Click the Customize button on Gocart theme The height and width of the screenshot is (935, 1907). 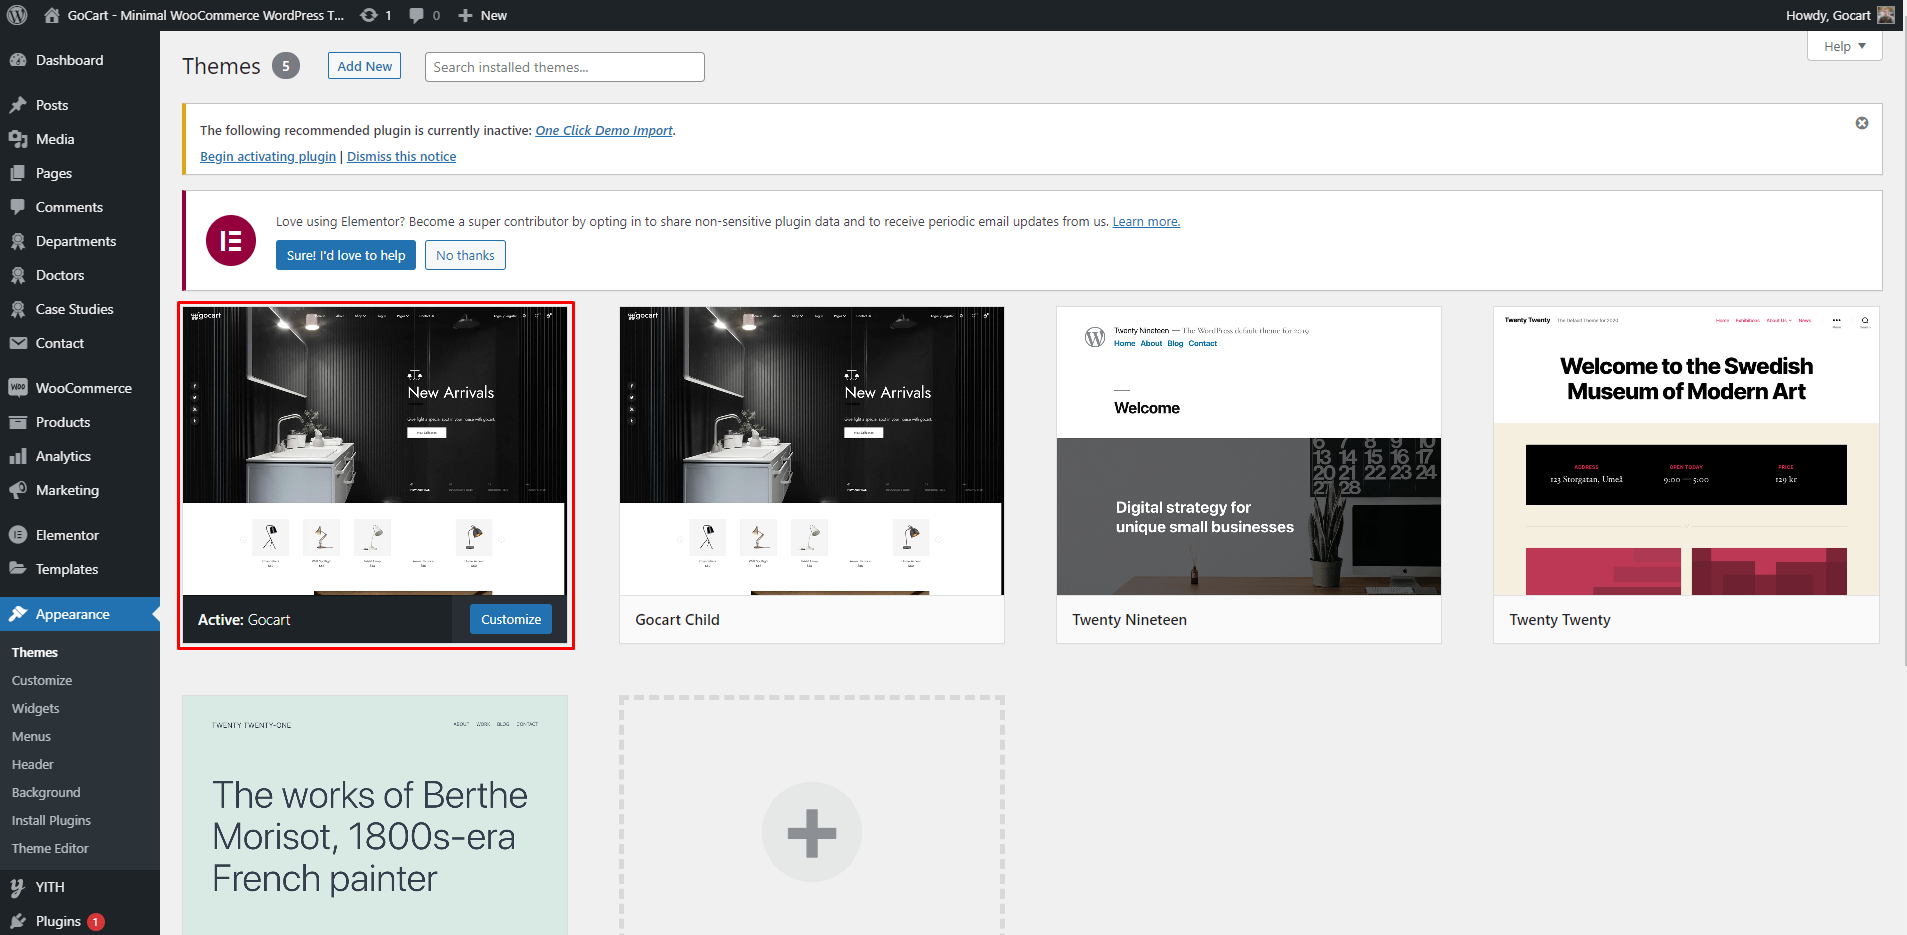pos(511,619)
